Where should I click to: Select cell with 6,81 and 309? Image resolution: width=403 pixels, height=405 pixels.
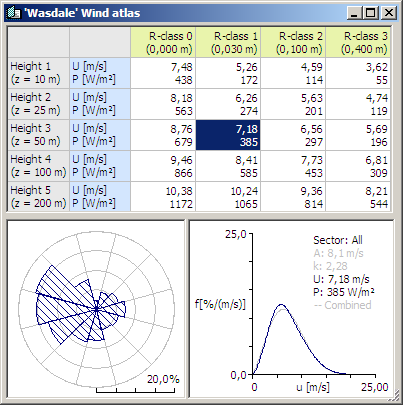[358, 166]
